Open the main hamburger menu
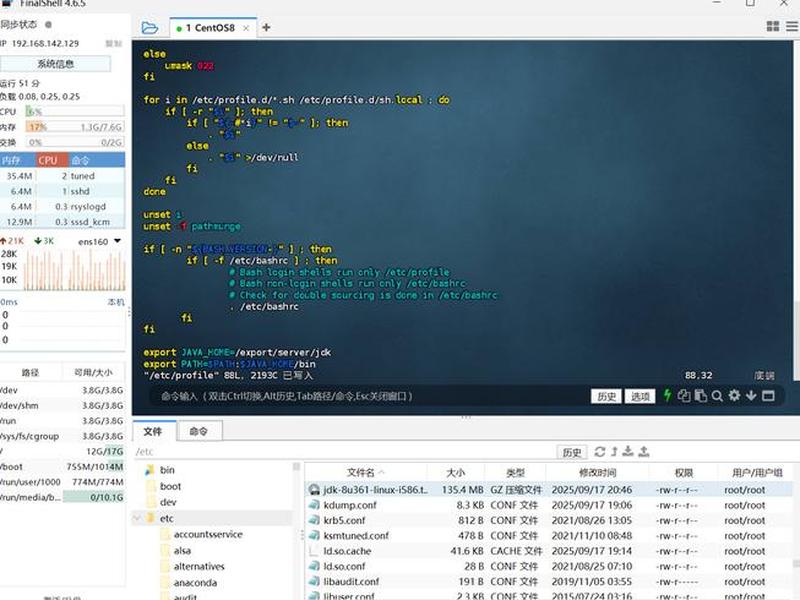Viewport: 800px width, 600px height. coord(792,27)
